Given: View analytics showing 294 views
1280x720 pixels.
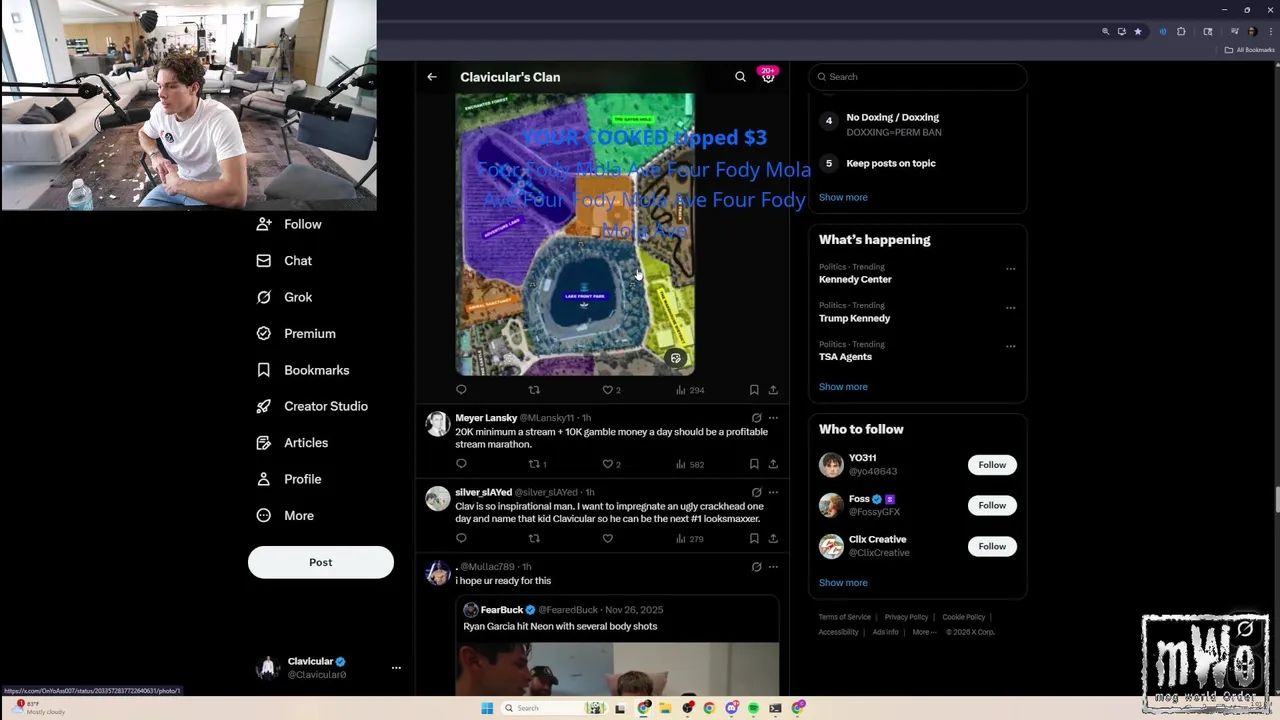Looking at the screenshot, I should (690, 390).
